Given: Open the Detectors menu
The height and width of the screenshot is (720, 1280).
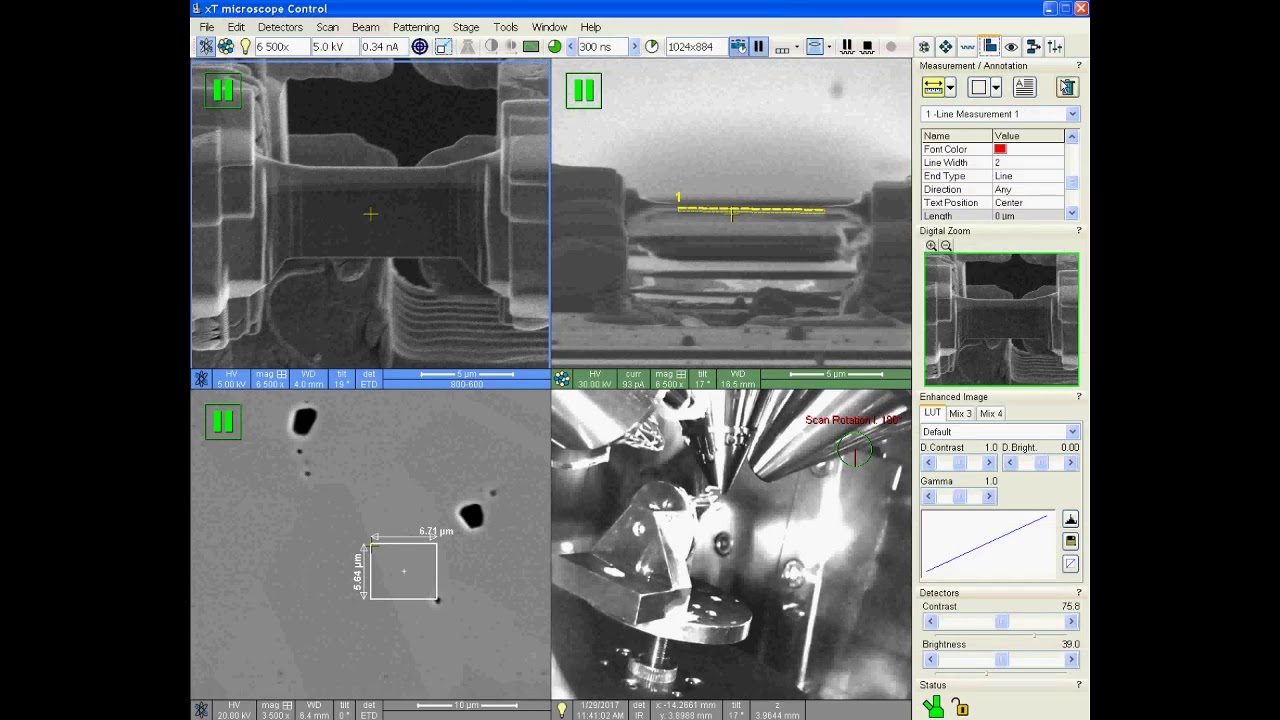Looking at the screenshot, I should click(x=280, y=27).
